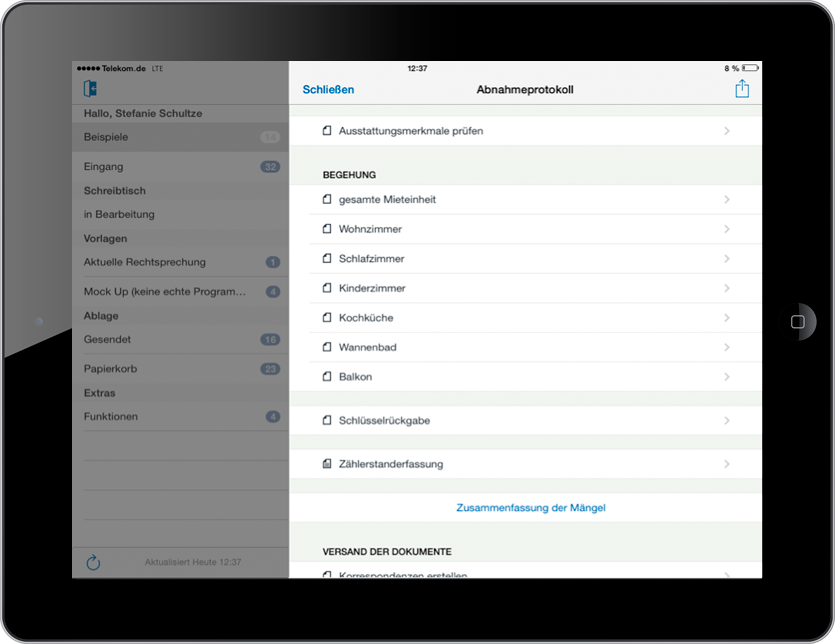Tap the Balkon row label
The width and height of the screenshot is (835, 644).
click(x=355, y=377)
